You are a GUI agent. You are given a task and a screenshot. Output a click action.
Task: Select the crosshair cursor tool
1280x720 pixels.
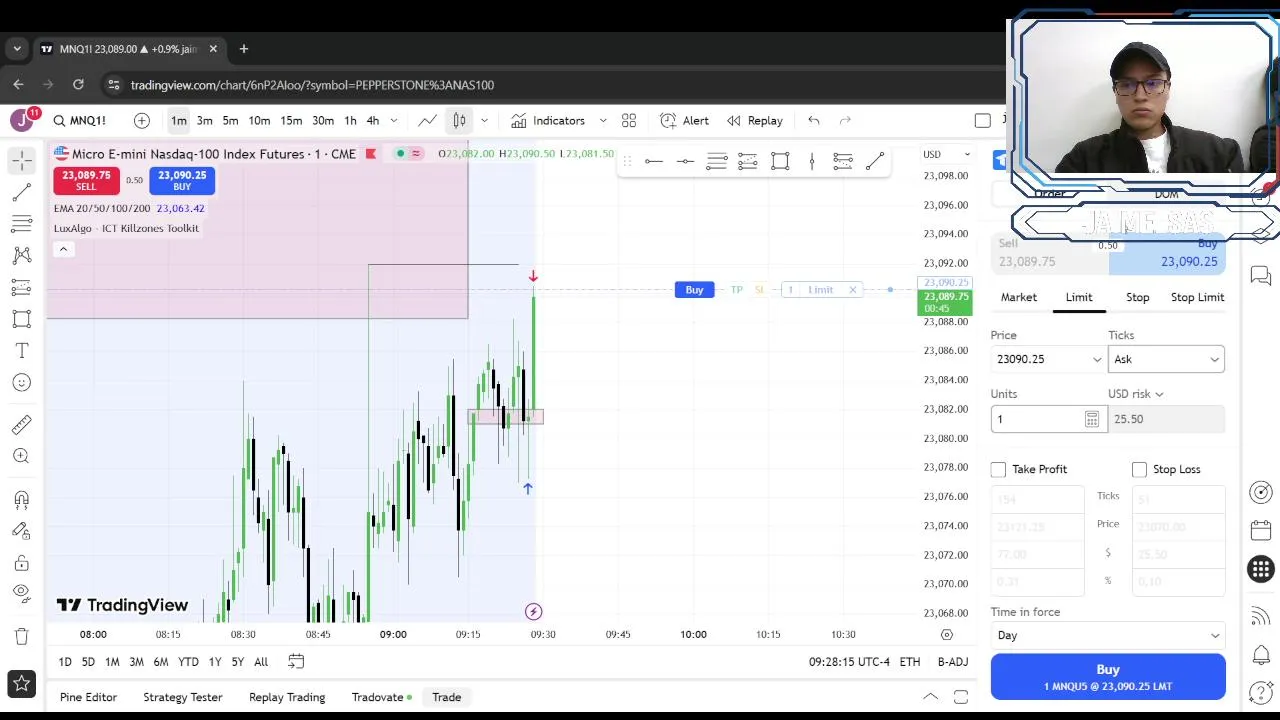[22, 160]
